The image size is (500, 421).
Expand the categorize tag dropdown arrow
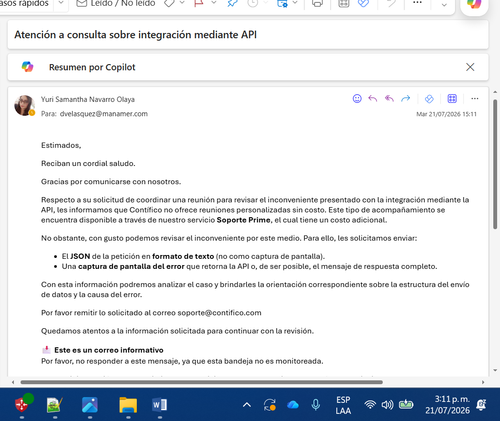(182, 3)
